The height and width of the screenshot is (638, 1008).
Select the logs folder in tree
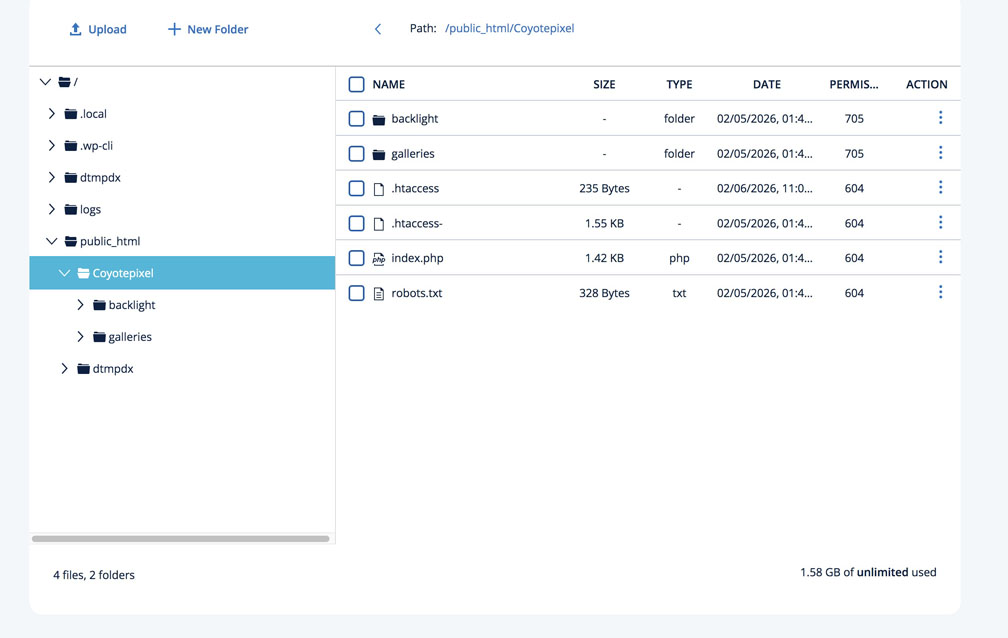point(90,210)
